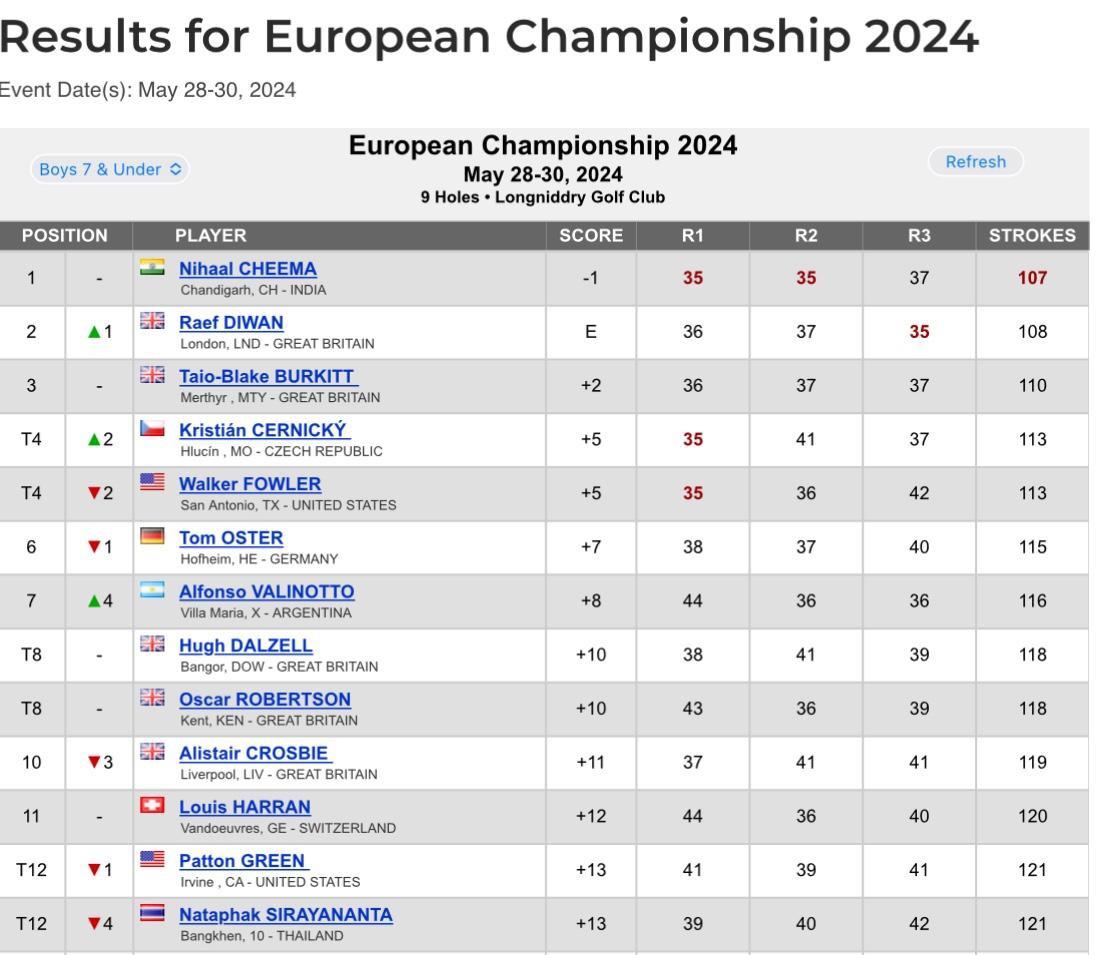
Task: Open Nihaal CHEEMA's player profile
Action: (248, 269)
